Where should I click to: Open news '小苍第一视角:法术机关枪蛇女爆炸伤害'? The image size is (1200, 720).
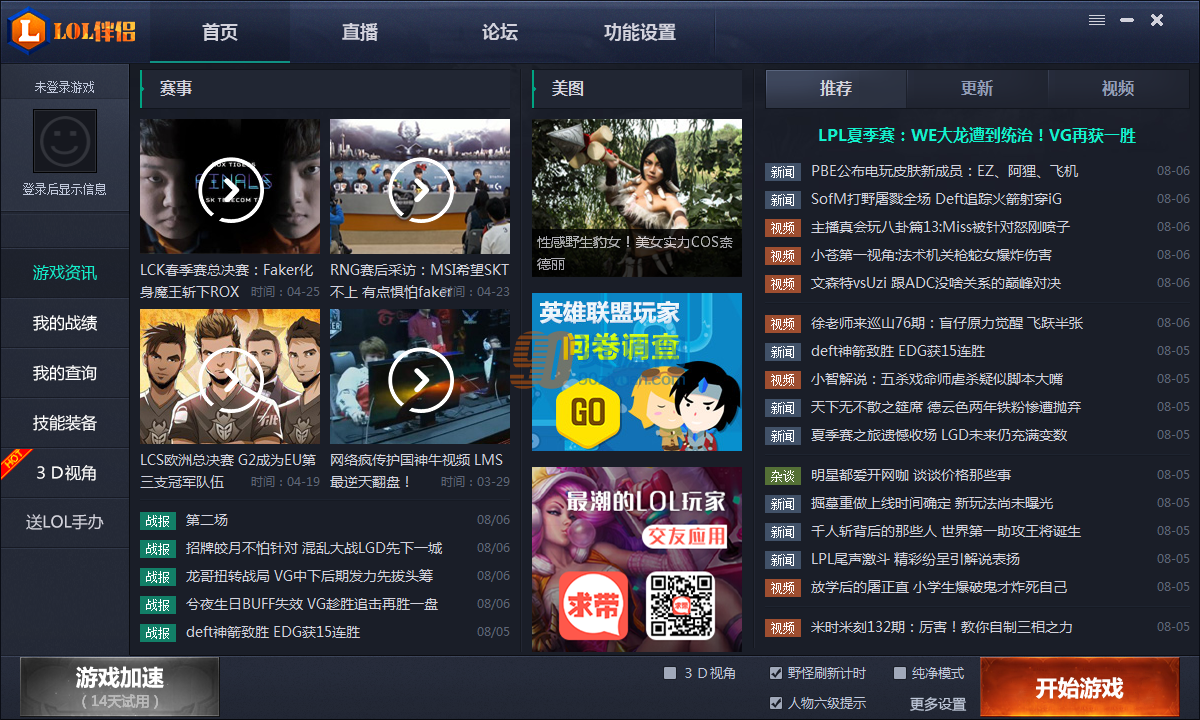931,256
